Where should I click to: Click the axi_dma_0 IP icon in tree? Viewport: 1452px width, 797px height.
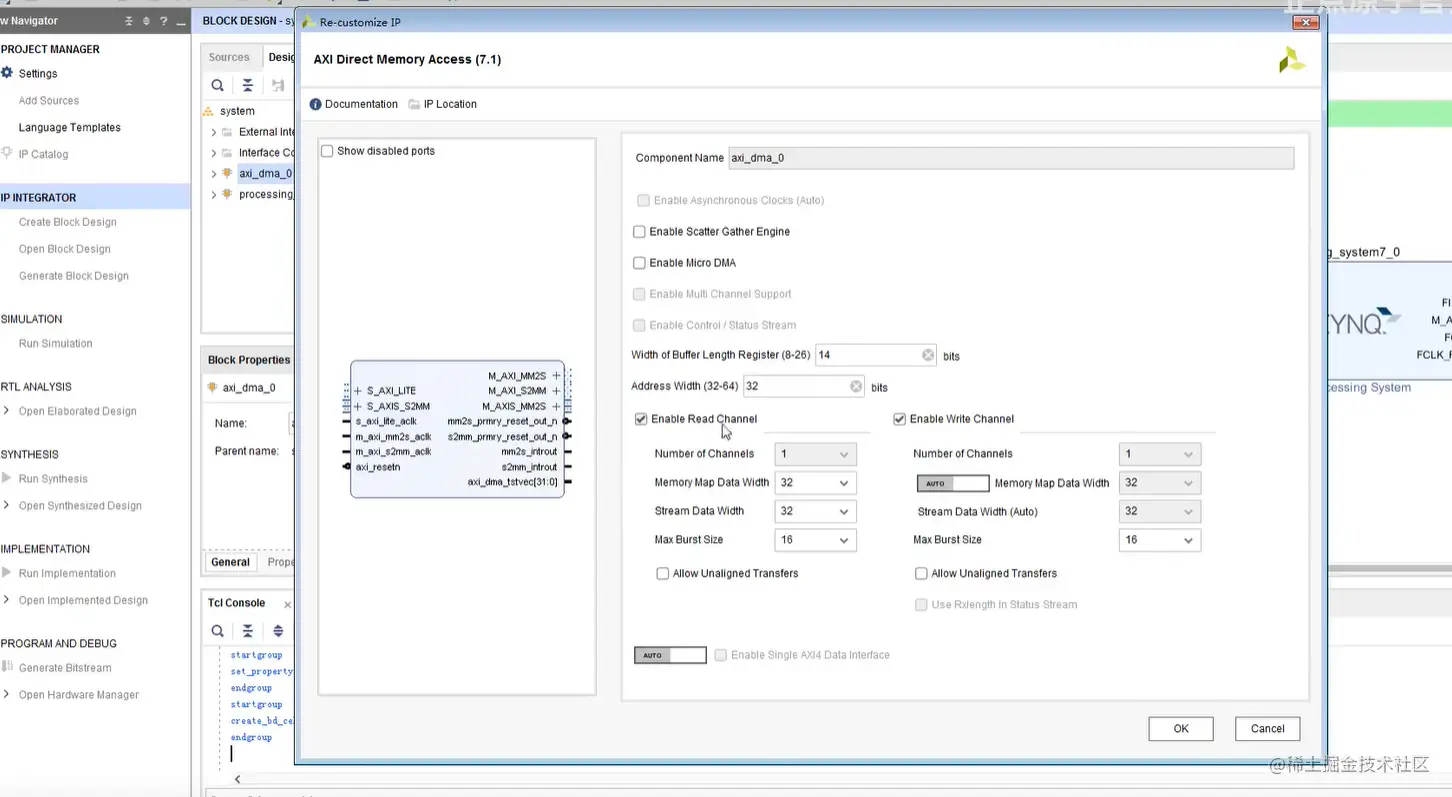[228, 173]
